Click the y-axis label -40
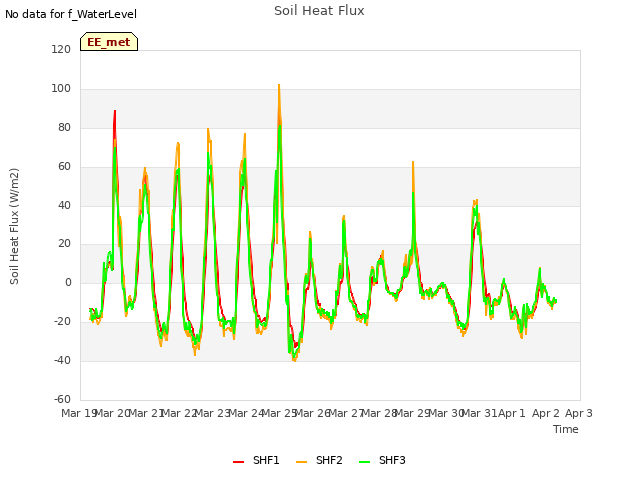Image resolution: width=640 pixels, height=480 pixels. pyautogui.click(x=62, y=360)
